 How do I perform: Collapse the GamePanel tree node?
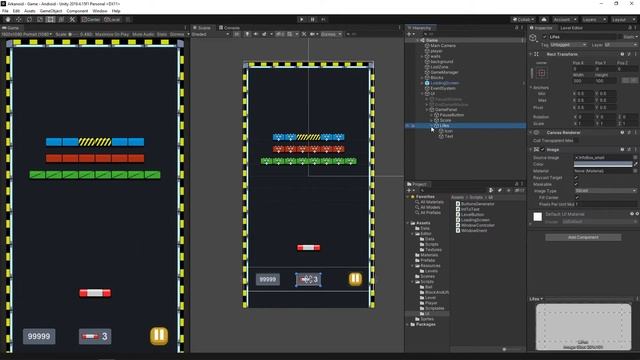(427, 109)
